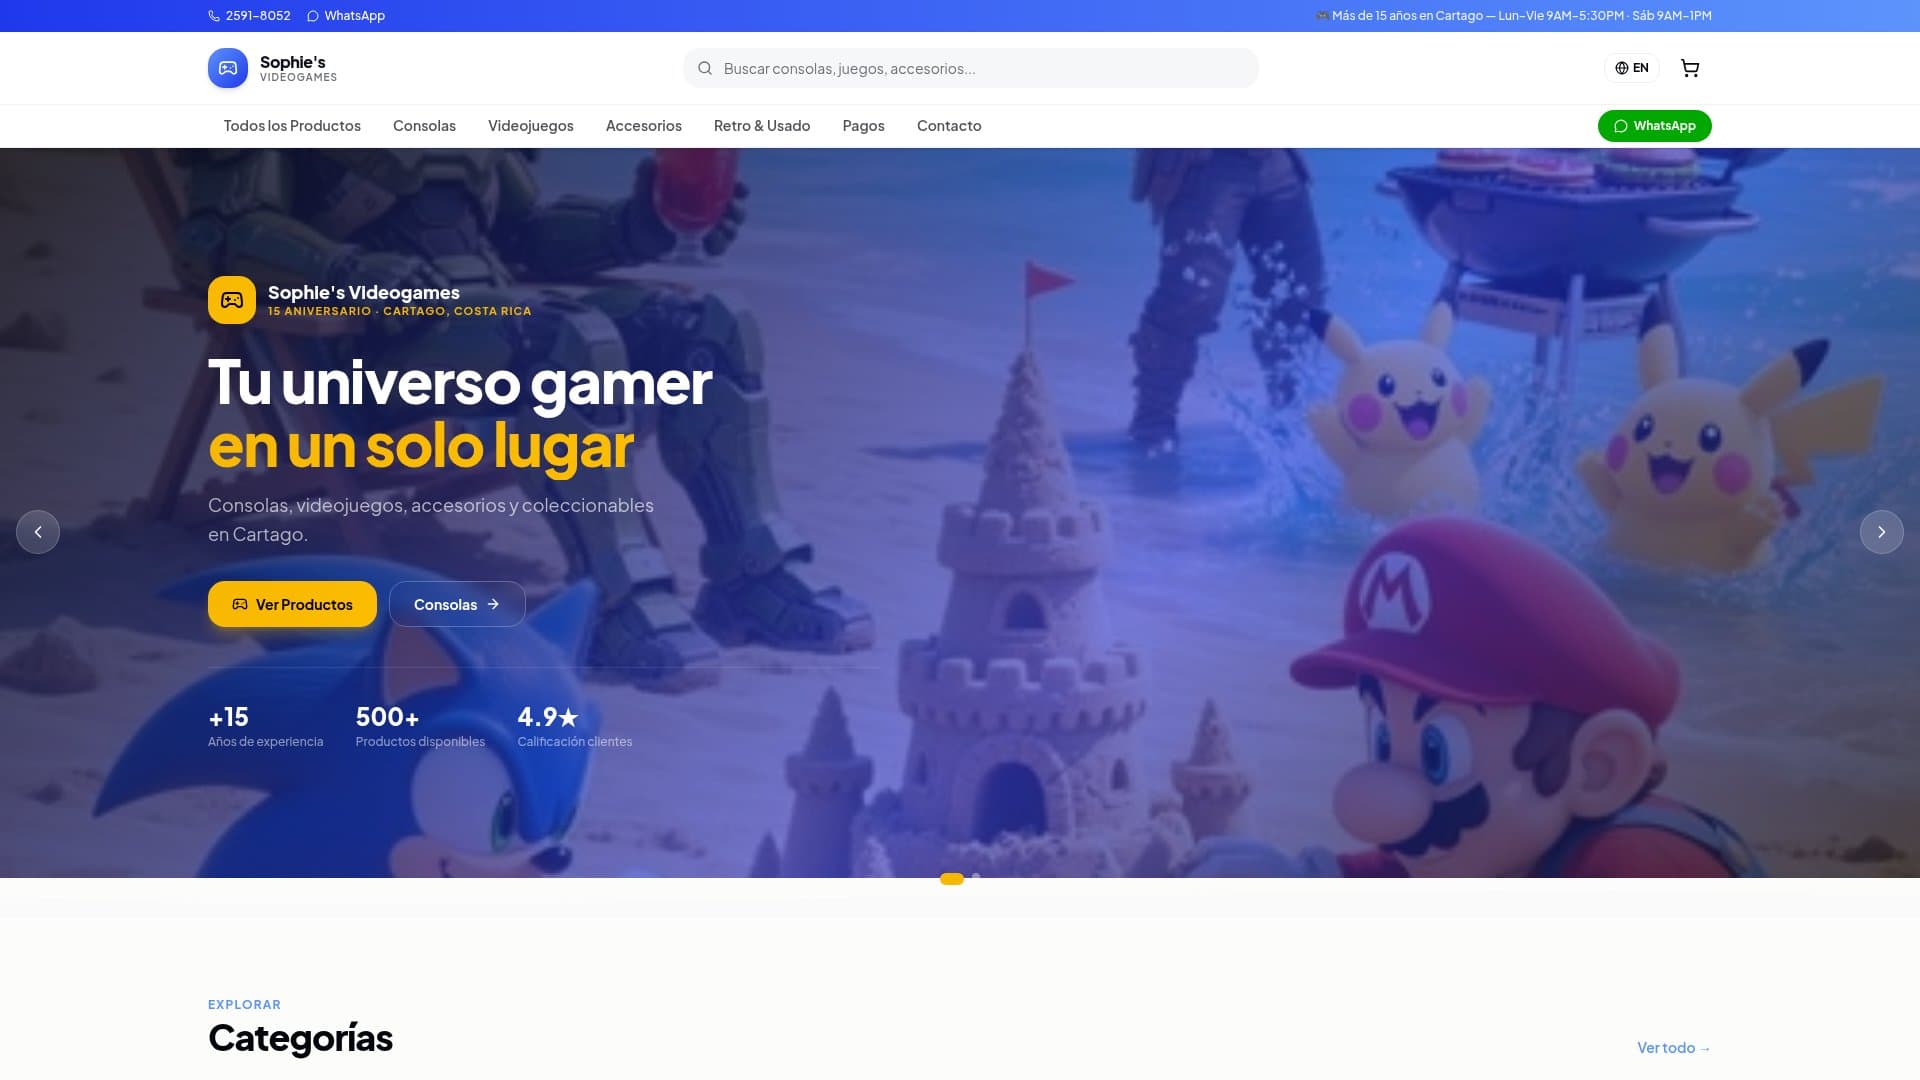
Task: Click the Consolas arrow hero button
Action: point(457,604)
